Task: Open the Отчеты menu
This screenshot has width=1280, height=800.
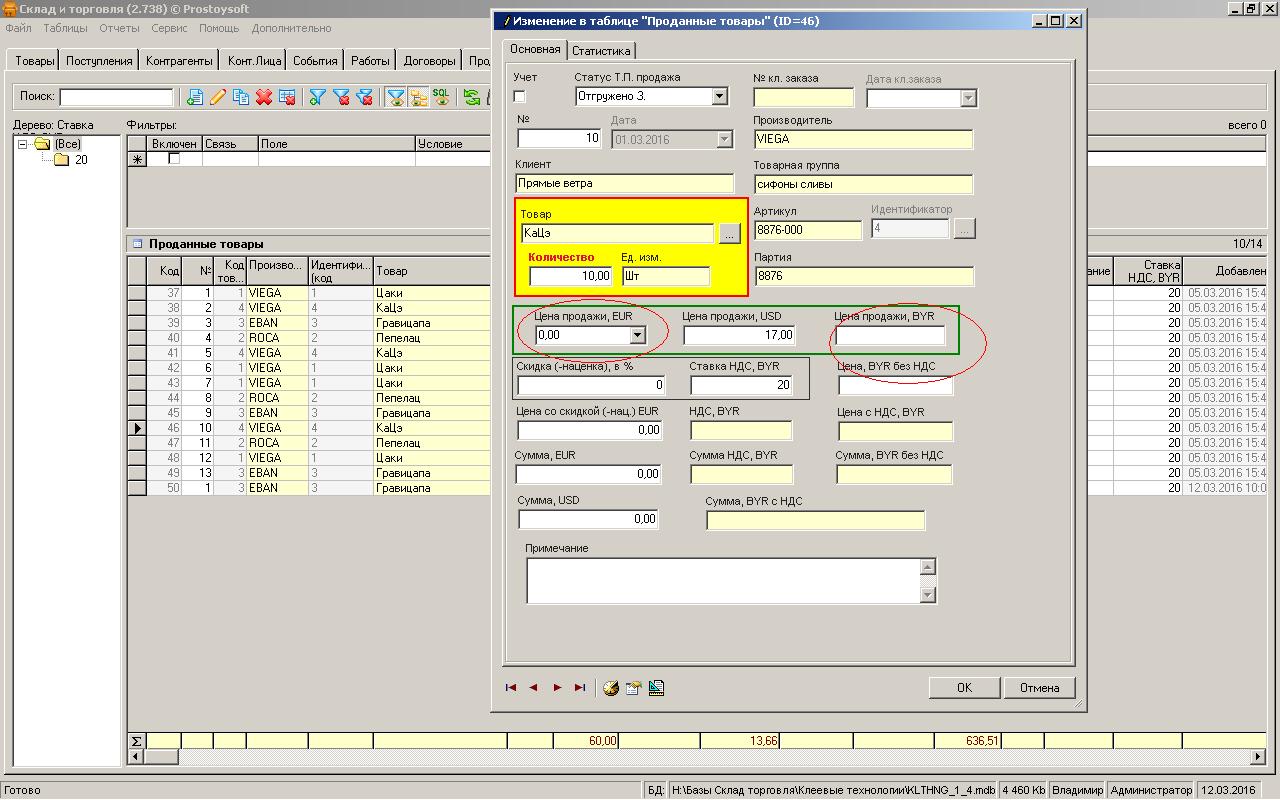Action: click(120, 29)
